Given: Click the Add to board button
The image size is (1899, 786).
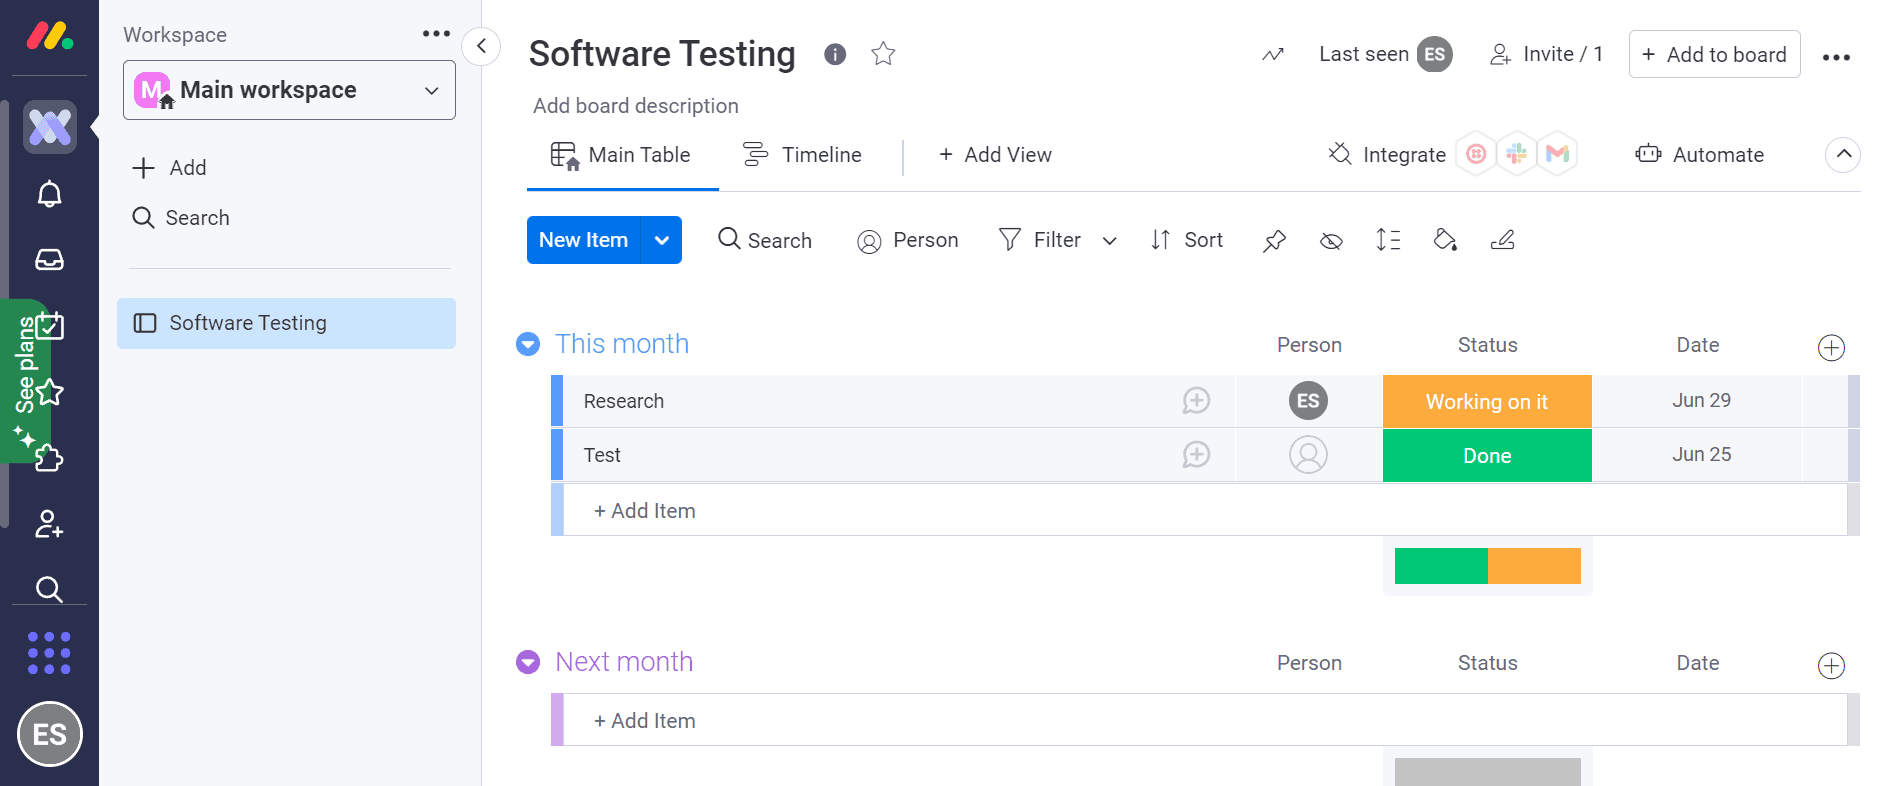Looking at the screenshot, I should [1714, 55].
